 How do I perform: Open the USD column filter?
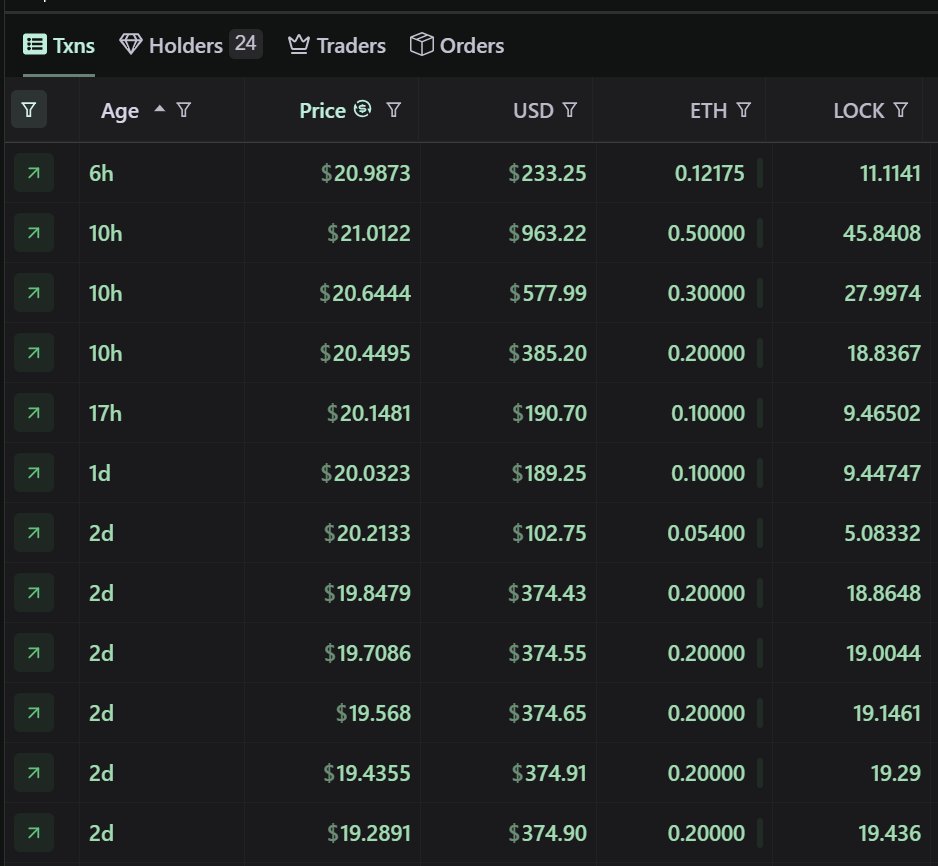pos(570,110)
